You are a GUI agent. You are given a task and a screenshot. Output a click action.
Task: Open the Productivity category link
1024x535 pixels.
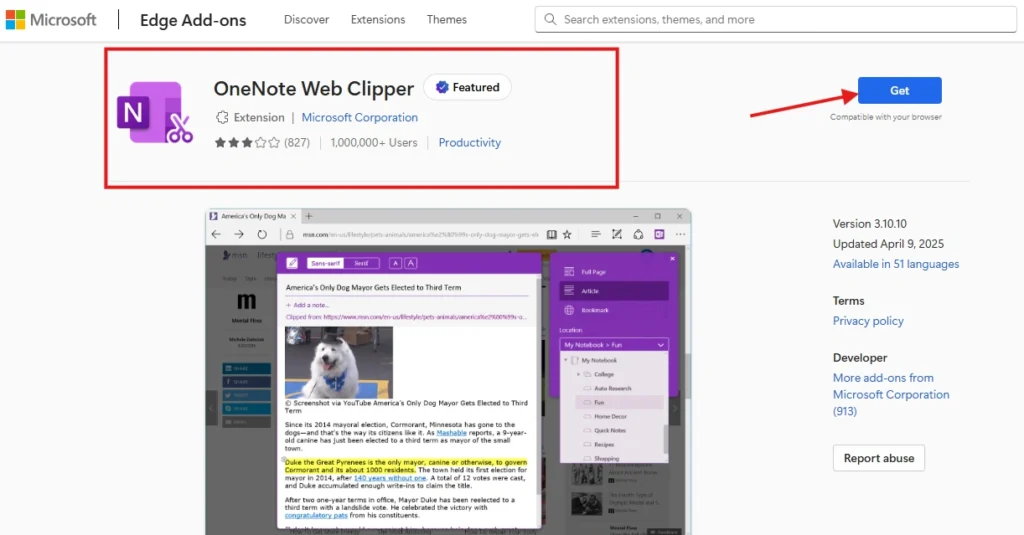pos(470,142)
